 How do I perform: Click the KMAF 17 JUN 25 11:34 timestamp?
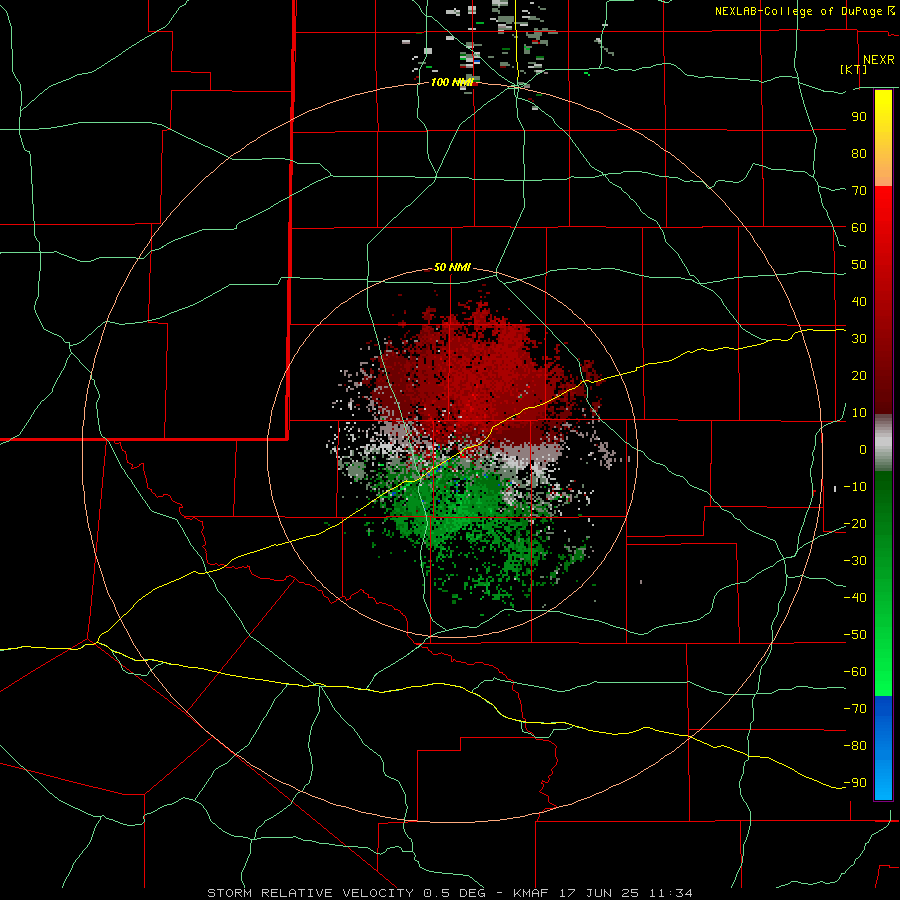pyautogui.click(x=603, y=893)
